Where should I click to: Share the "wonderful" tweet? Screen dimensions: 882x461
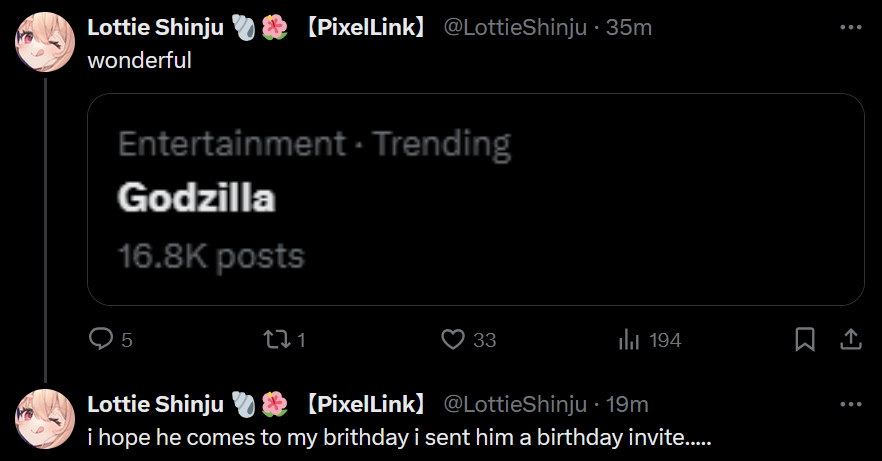click(850, 340)
